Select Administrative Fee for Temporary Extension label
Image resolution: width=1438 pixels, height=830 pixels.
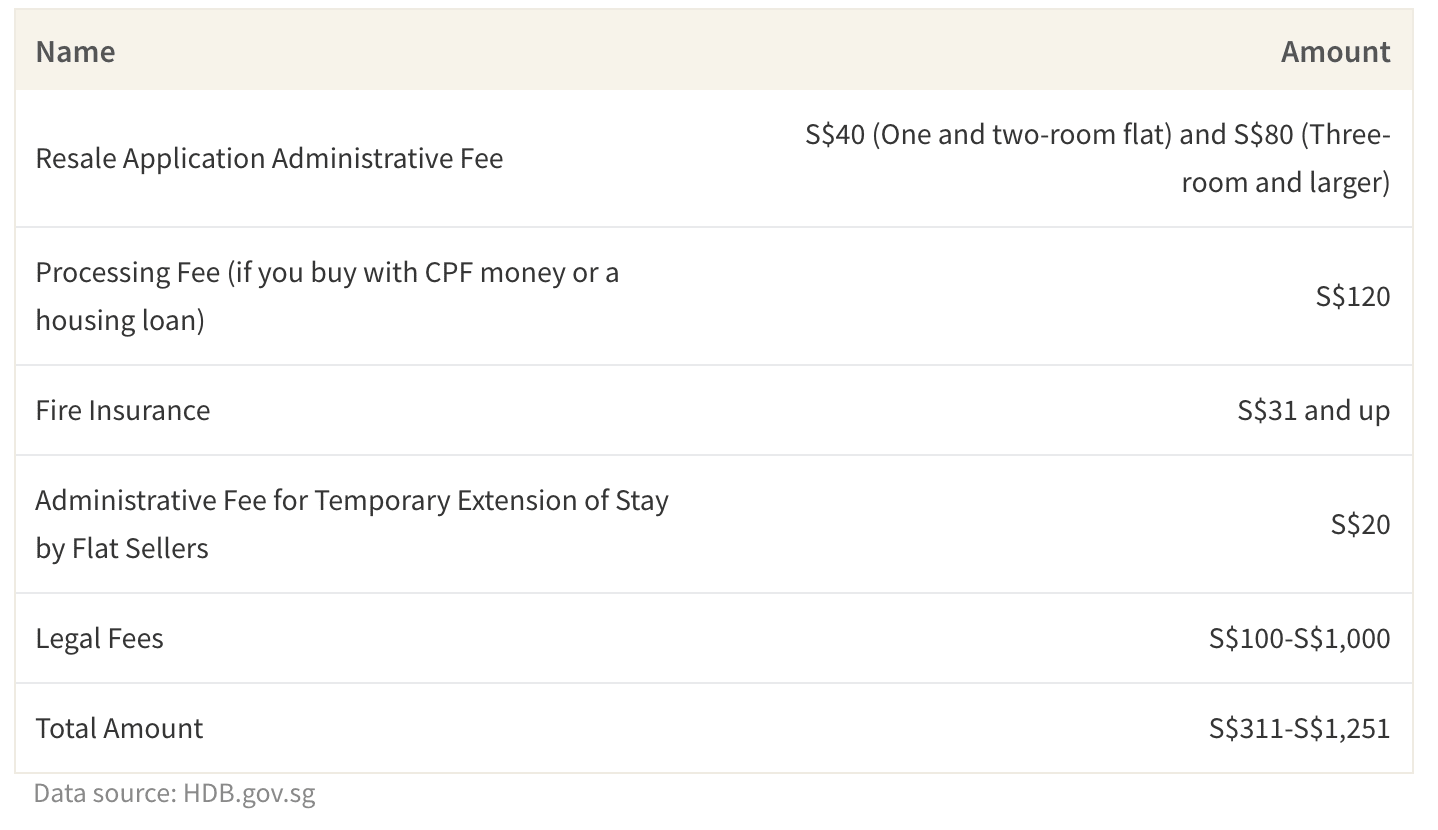coord(352,524)
